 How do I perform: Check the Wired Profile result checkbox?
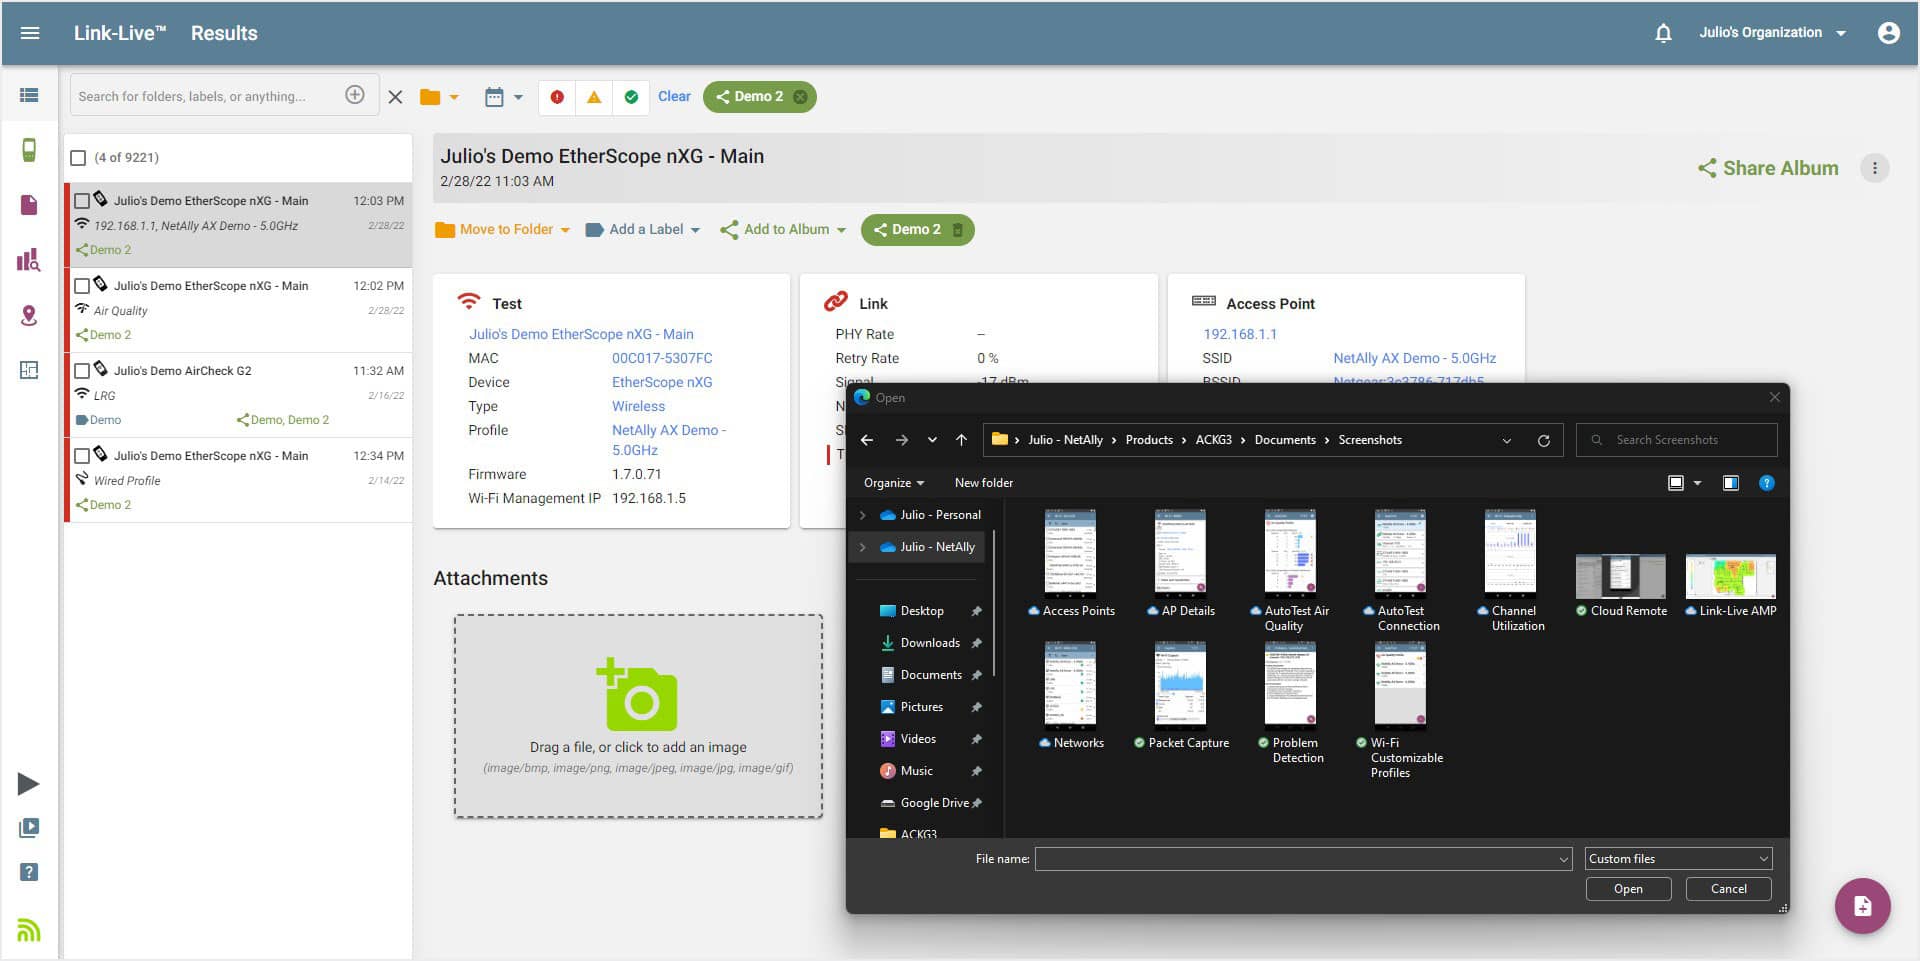pos(82,456)
